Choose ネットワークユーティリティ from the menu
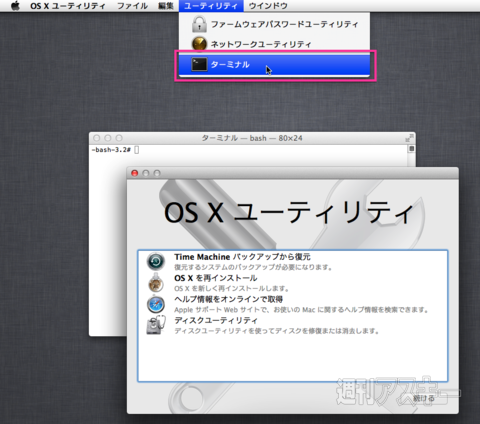Viewport: 480px width, 424px height. click(x=274, y=44)
